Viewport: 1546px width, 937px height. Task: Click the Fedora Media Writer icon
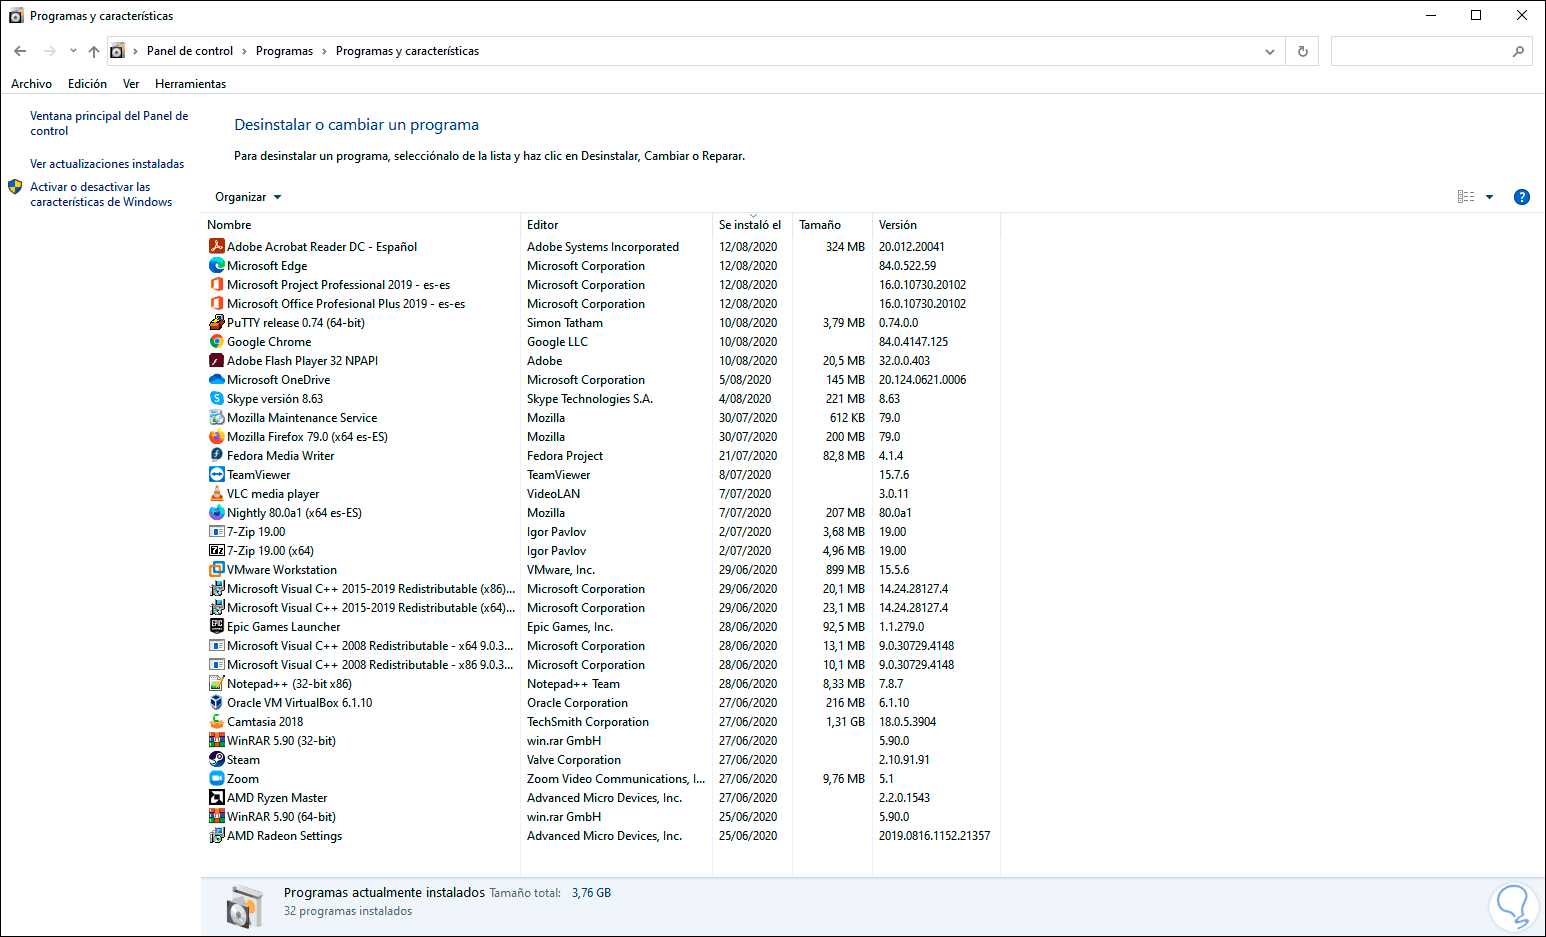coord(216,455)
